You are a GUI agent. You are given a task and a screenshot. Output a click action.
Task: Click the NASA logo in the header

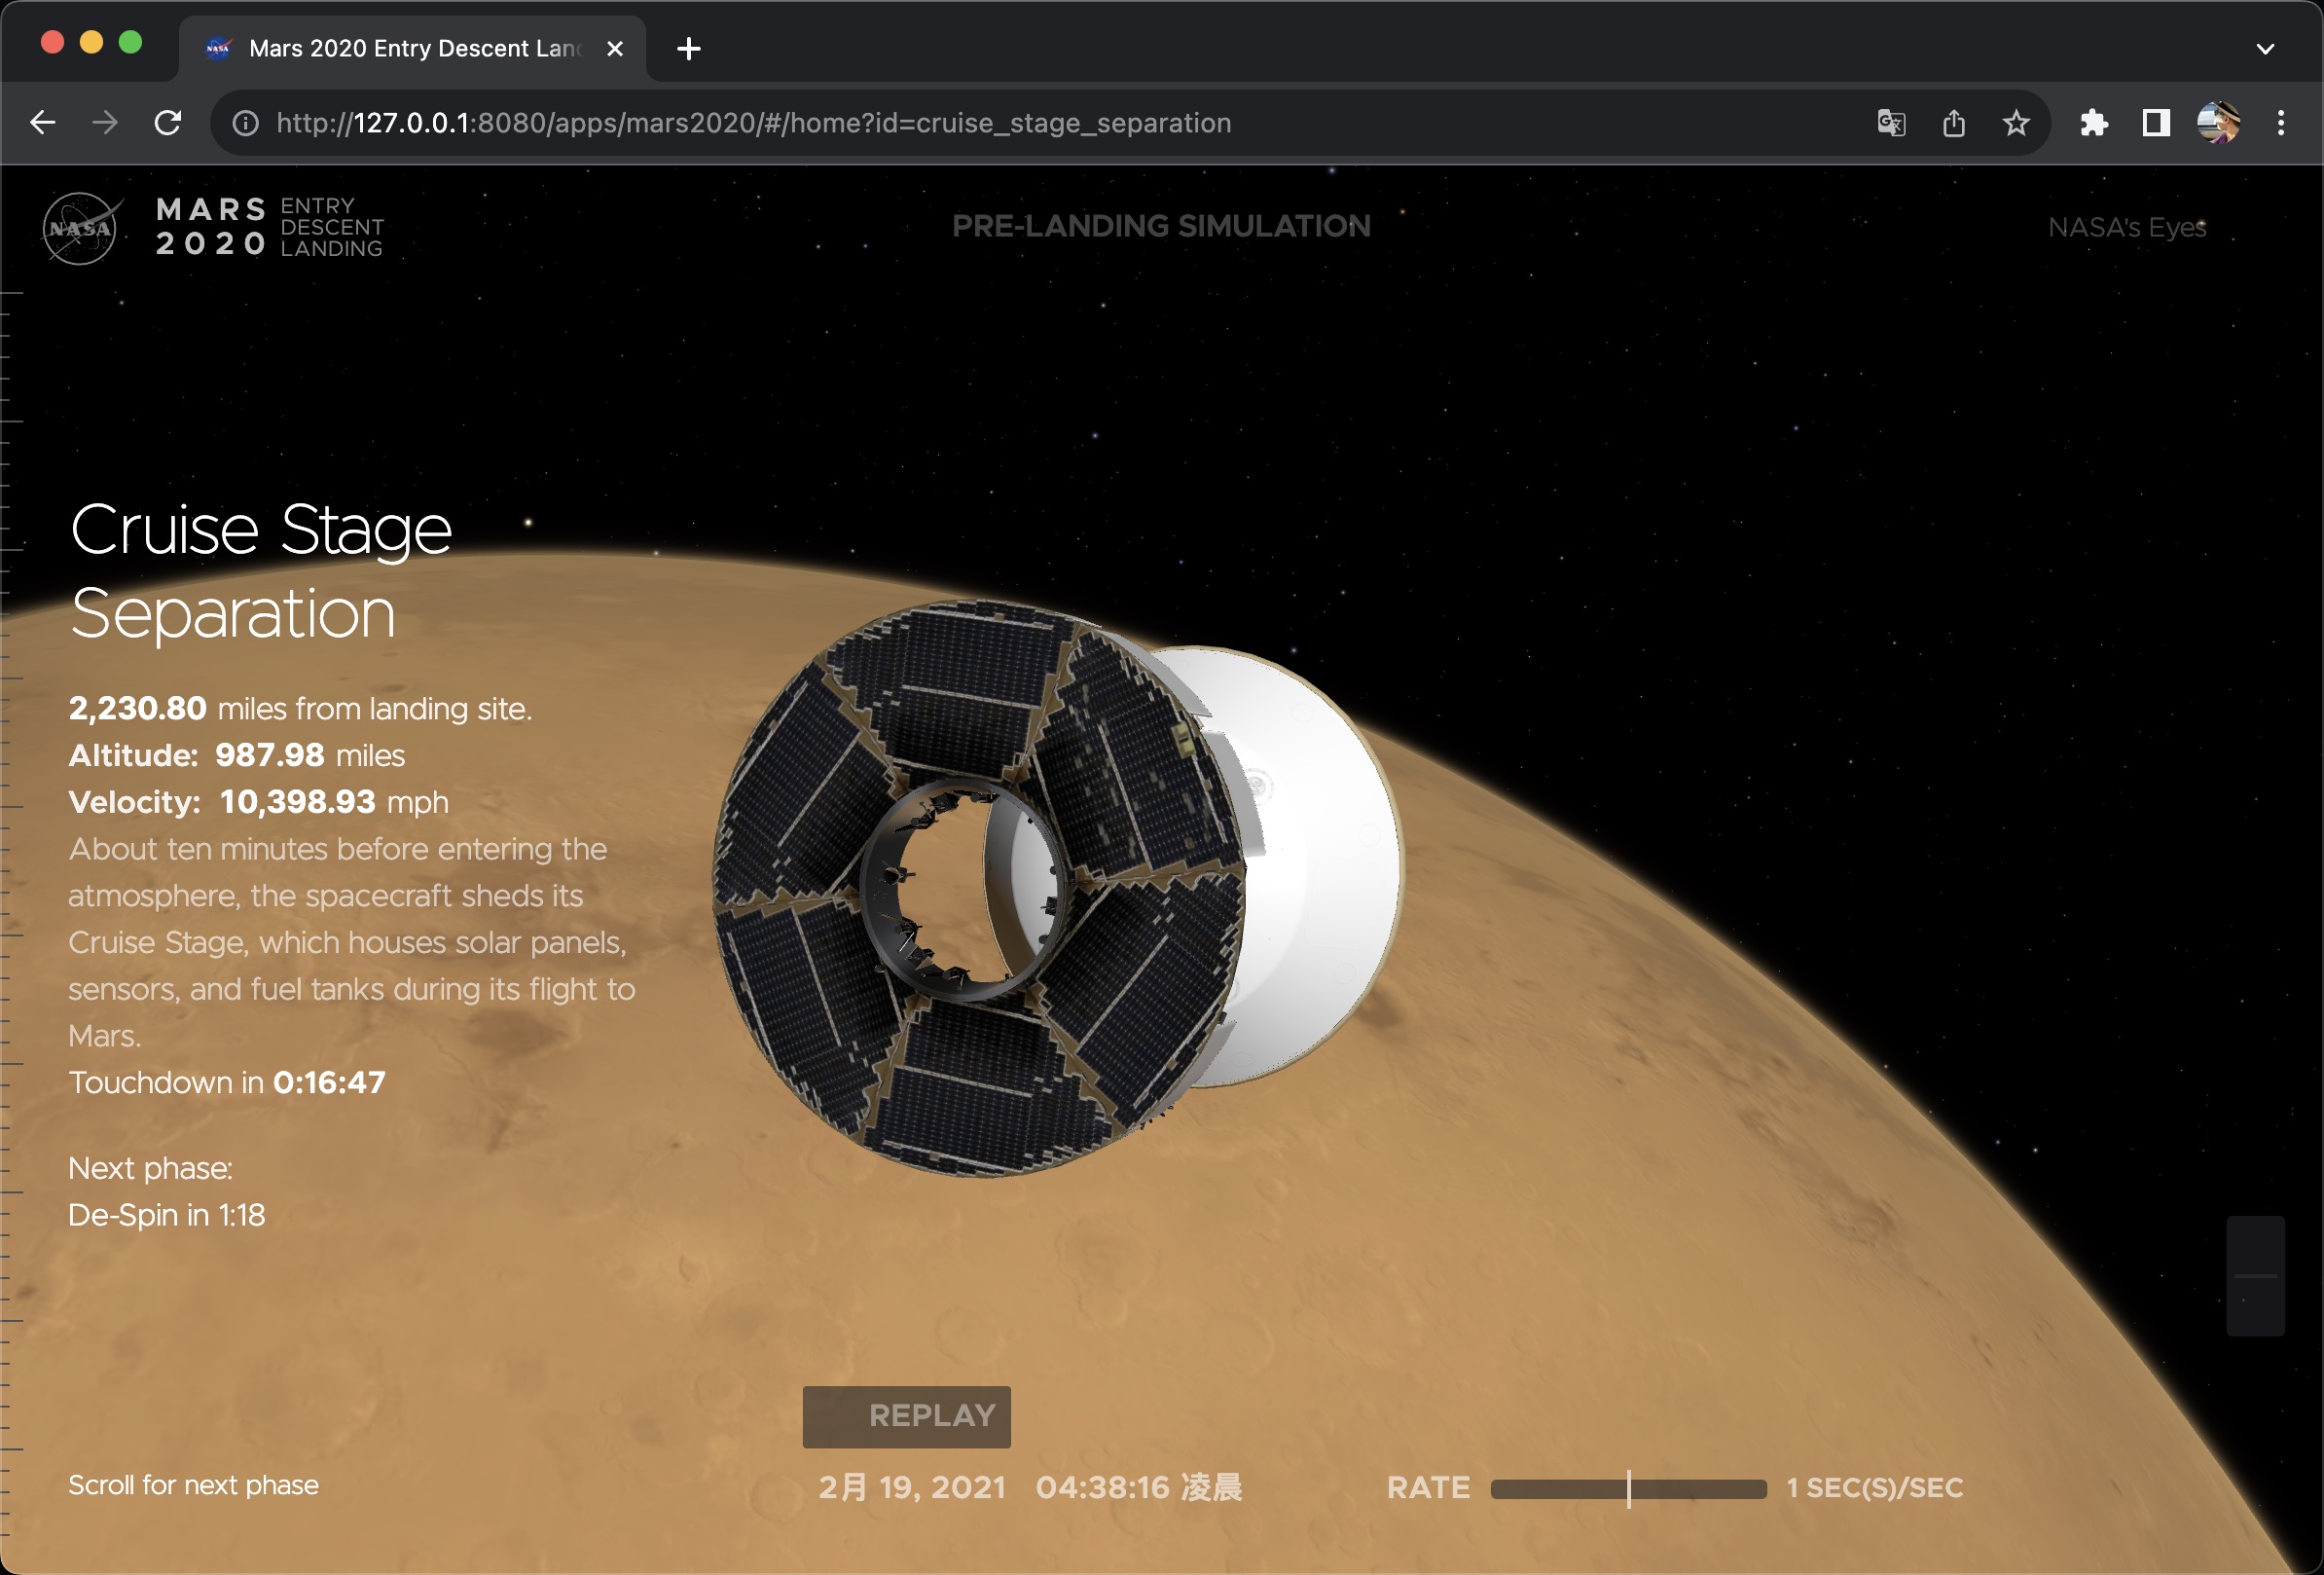81,228
